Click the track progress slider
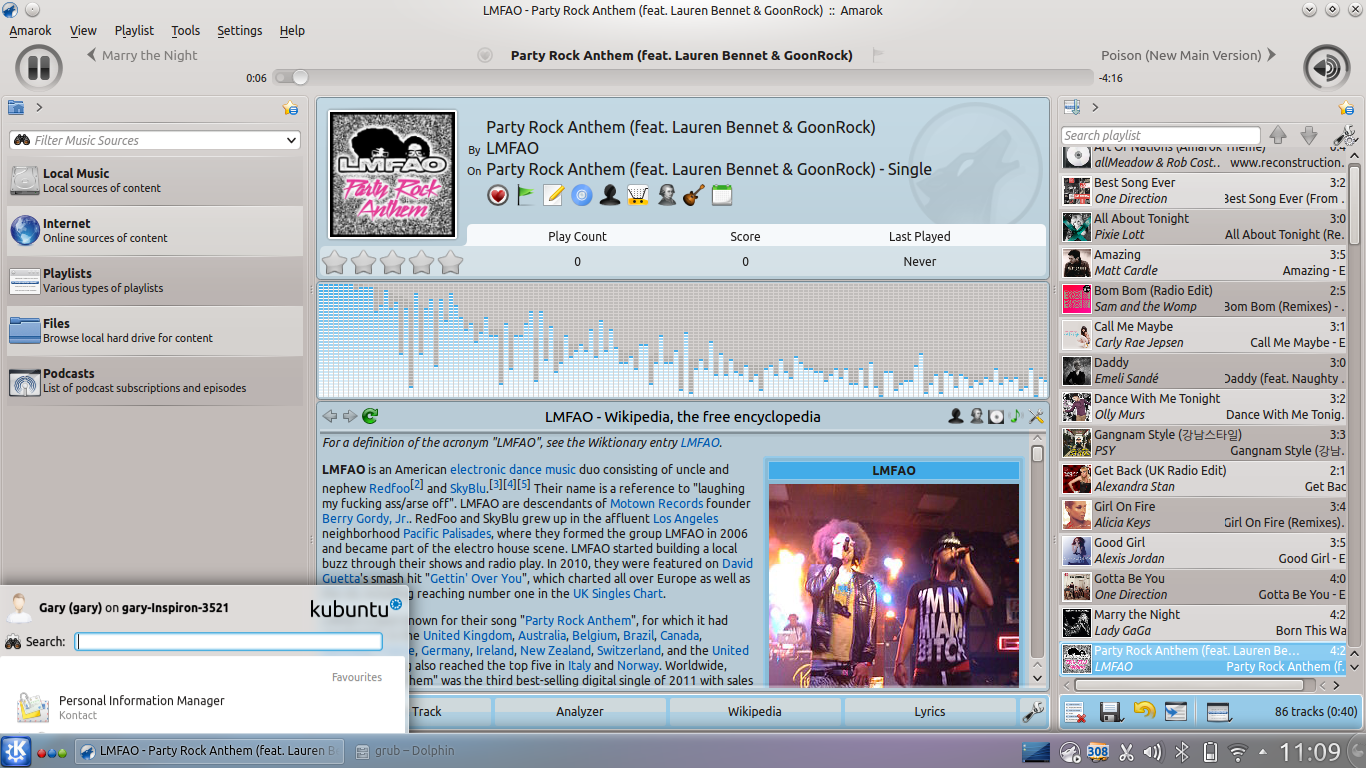Viewport: 1366px width, 768px height. point(683,78)
